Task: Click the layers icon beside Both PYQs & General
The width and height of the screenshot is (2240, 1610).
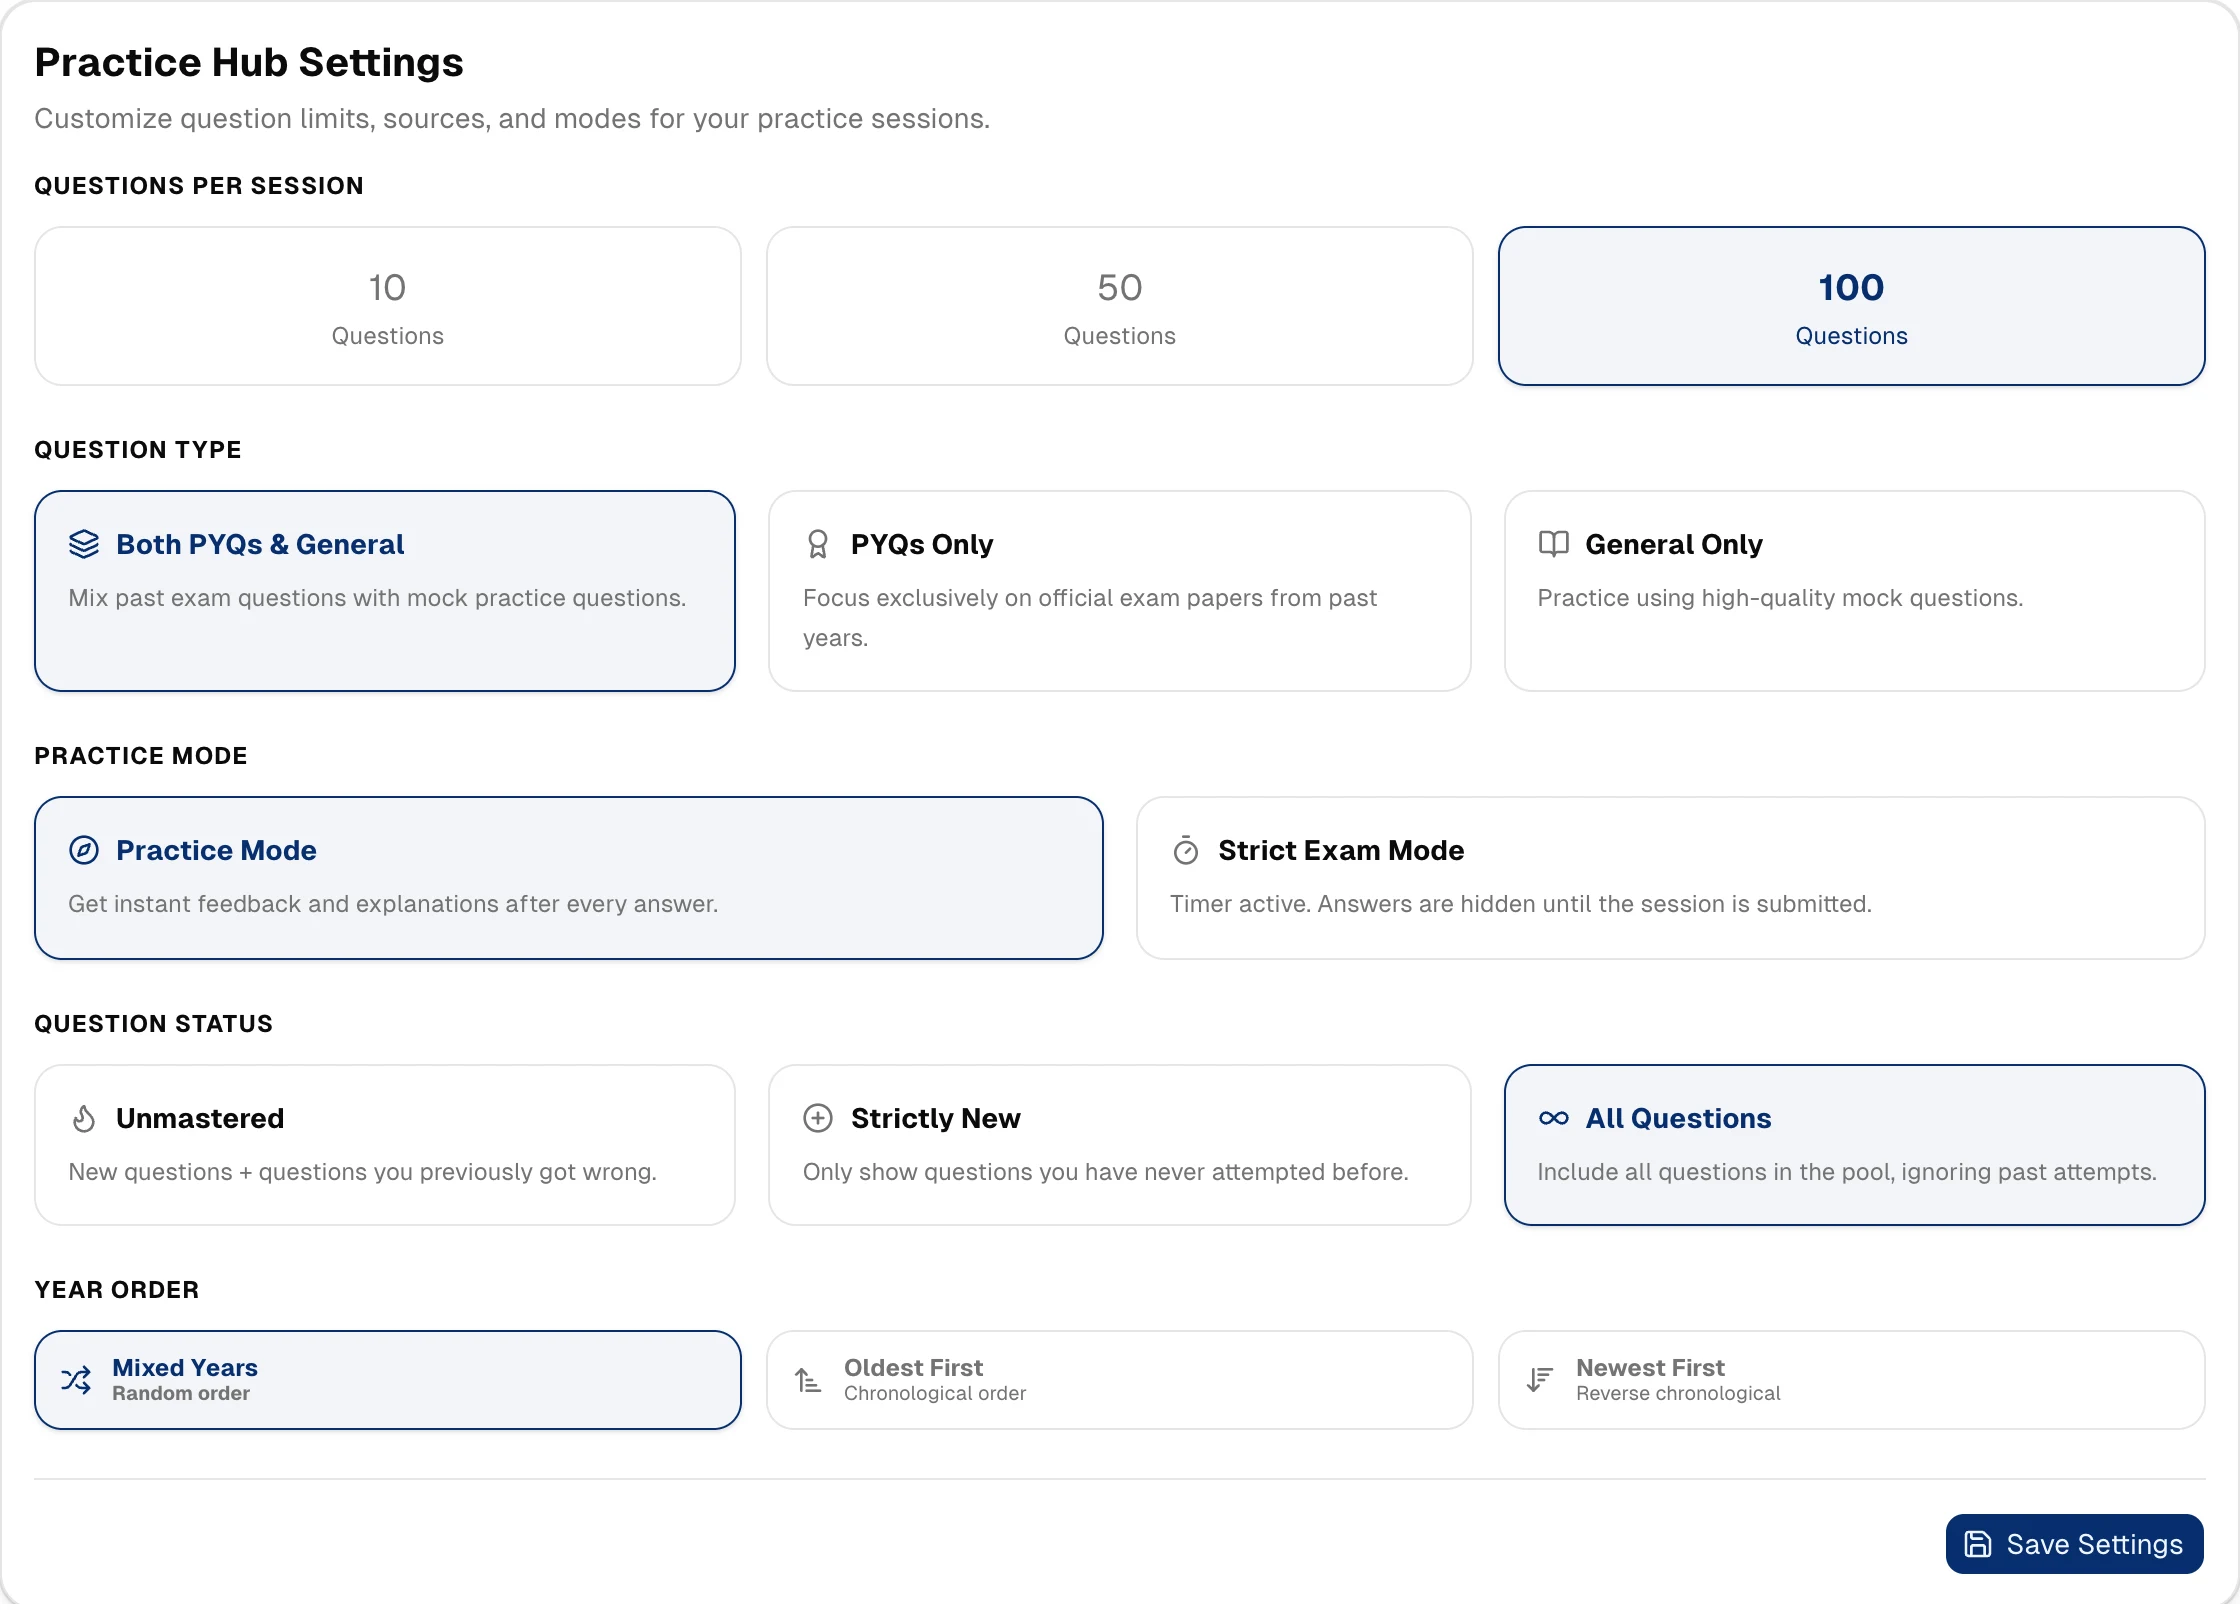Action: [x=84, y=544]
